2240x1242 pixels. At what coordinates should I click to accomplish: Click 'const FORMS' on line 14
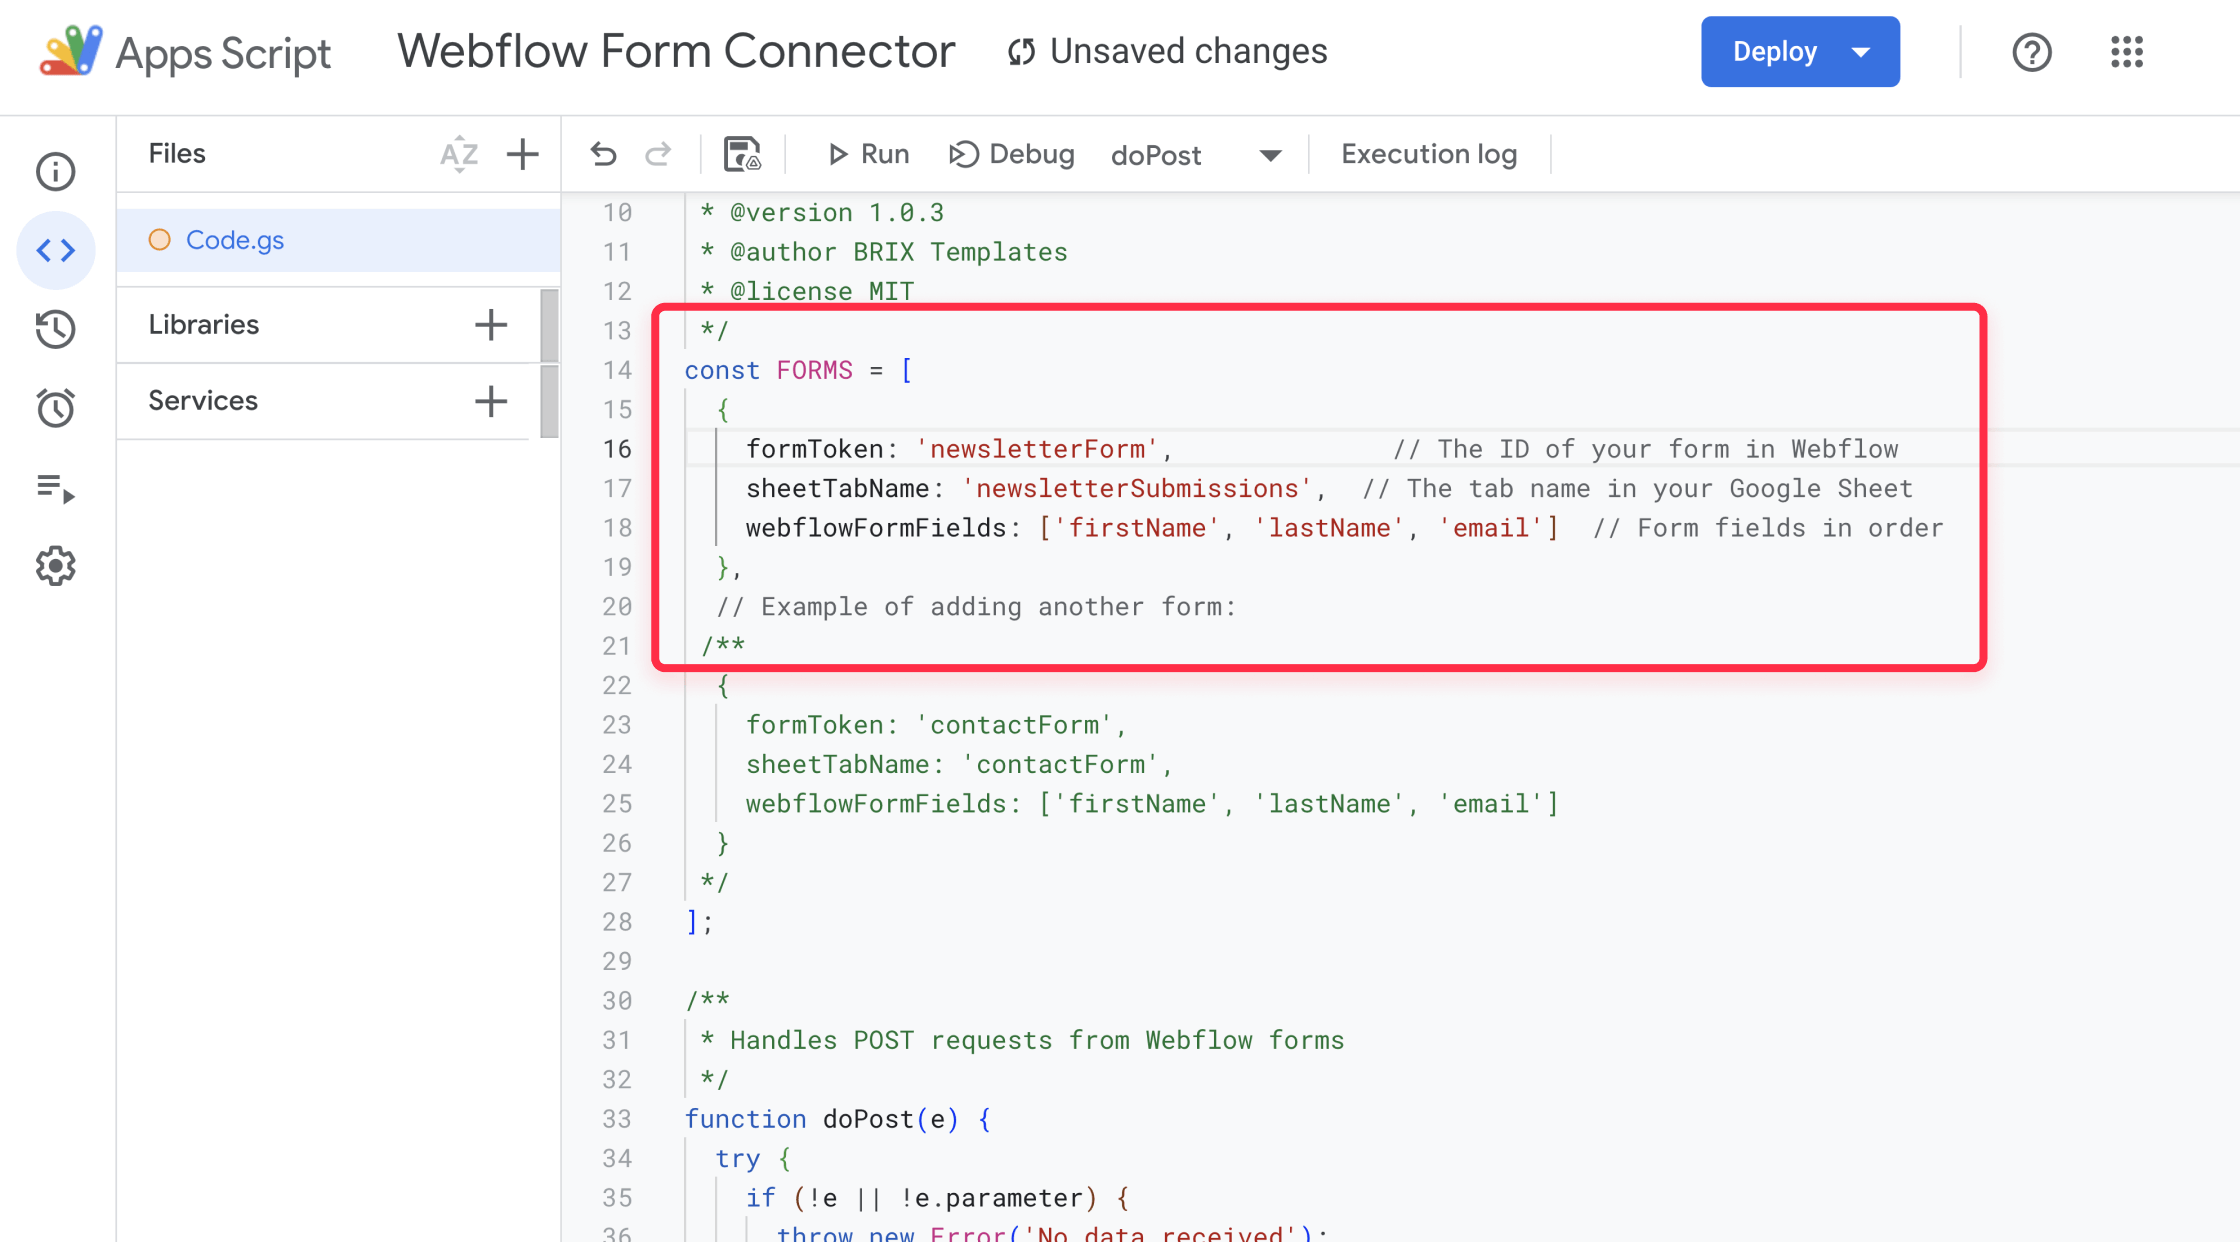(x=769, y=370)
